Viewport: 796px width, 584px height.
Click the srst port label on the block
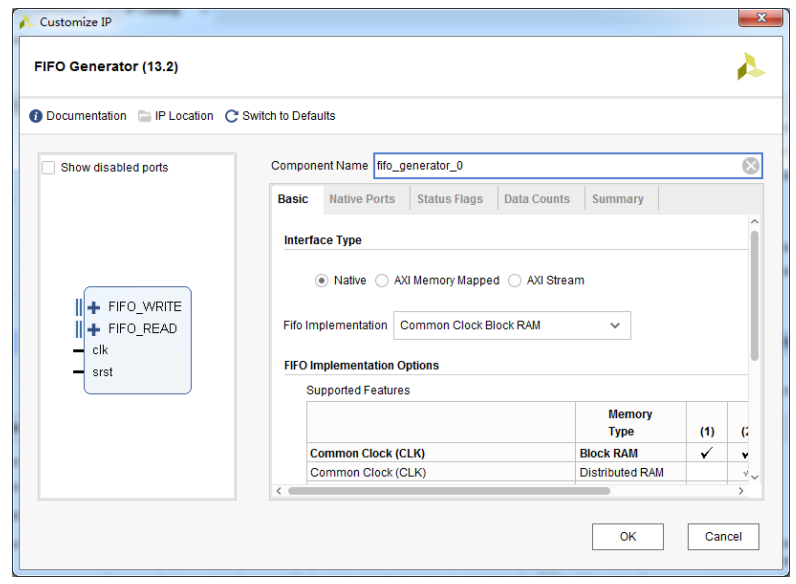click(x=103, y=372)
